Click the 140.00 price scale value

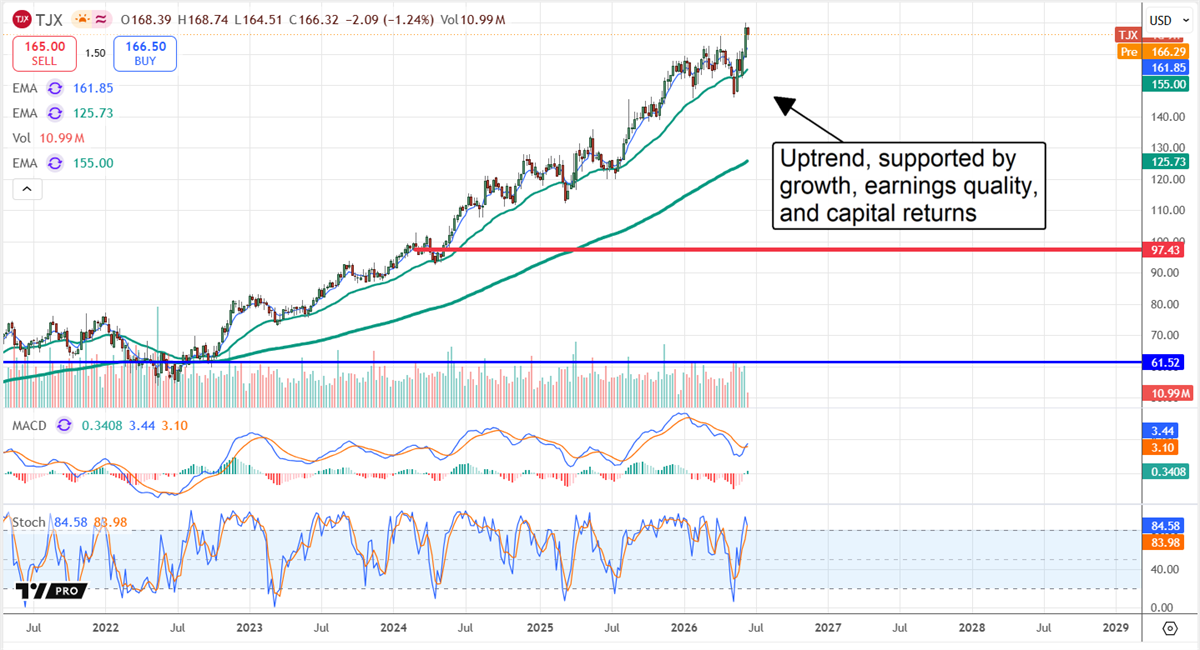[1168, 116]
